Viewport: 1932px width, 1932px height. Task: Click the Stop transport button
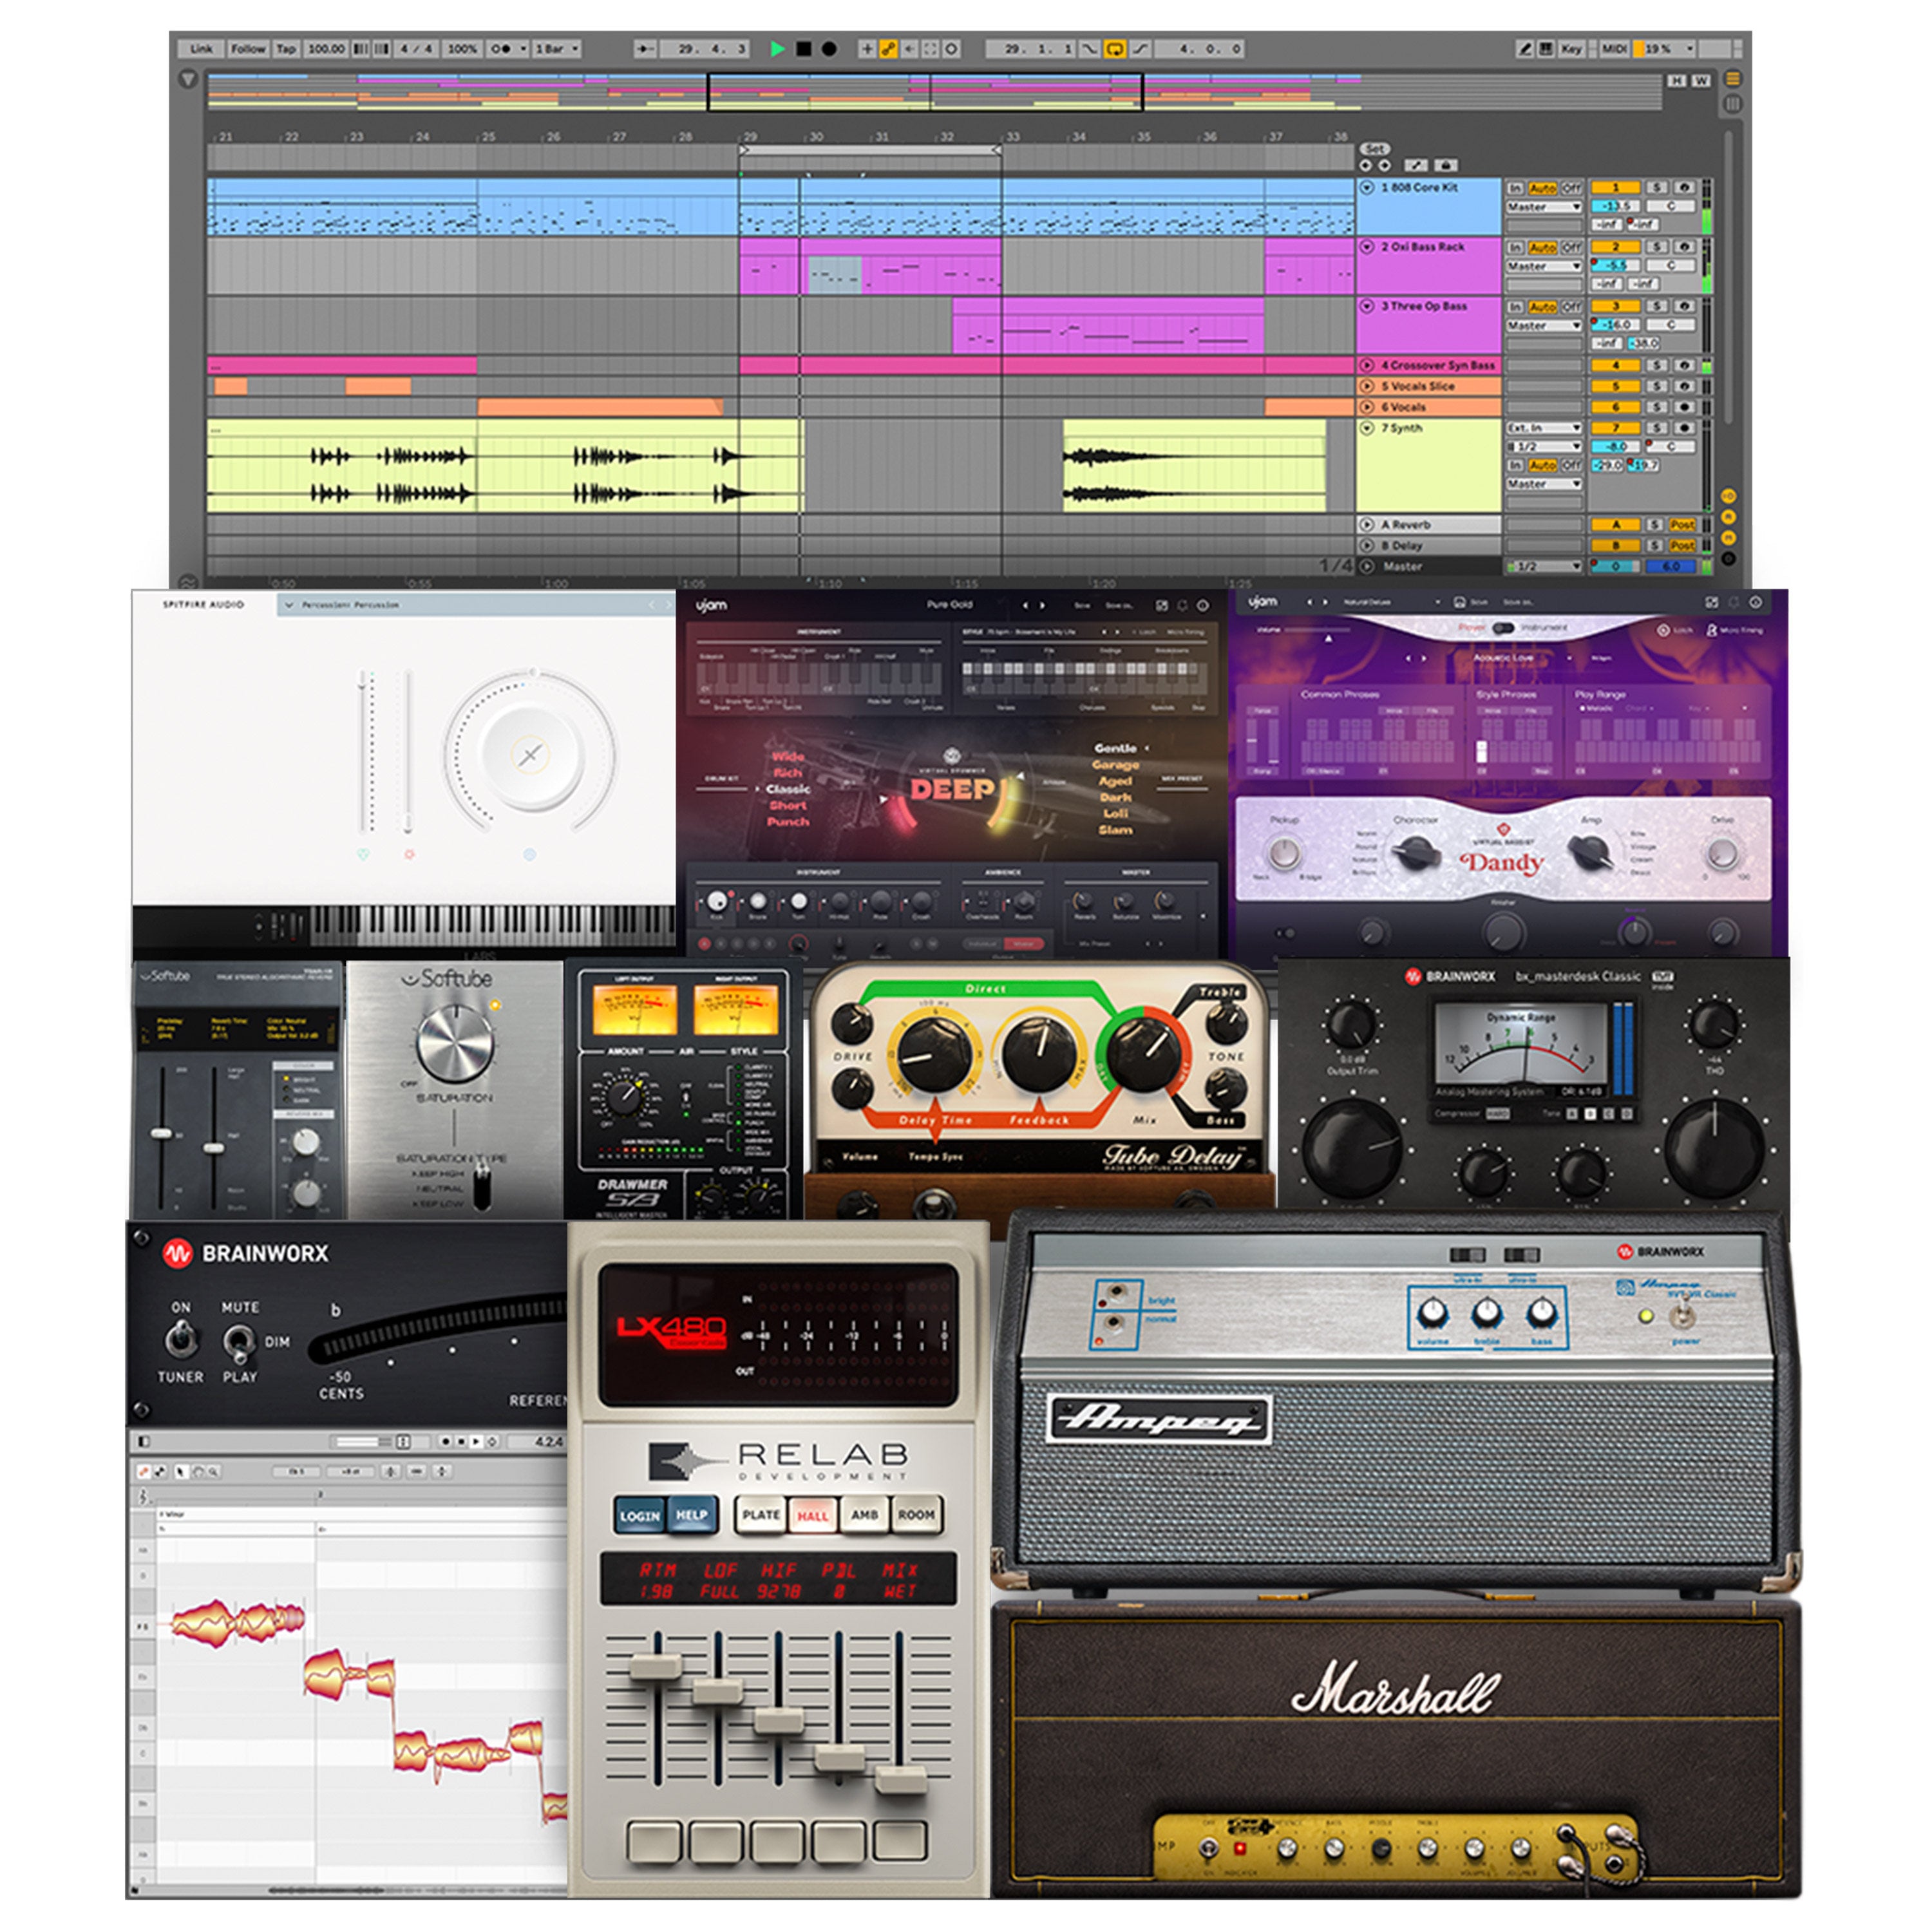(803, 48)
